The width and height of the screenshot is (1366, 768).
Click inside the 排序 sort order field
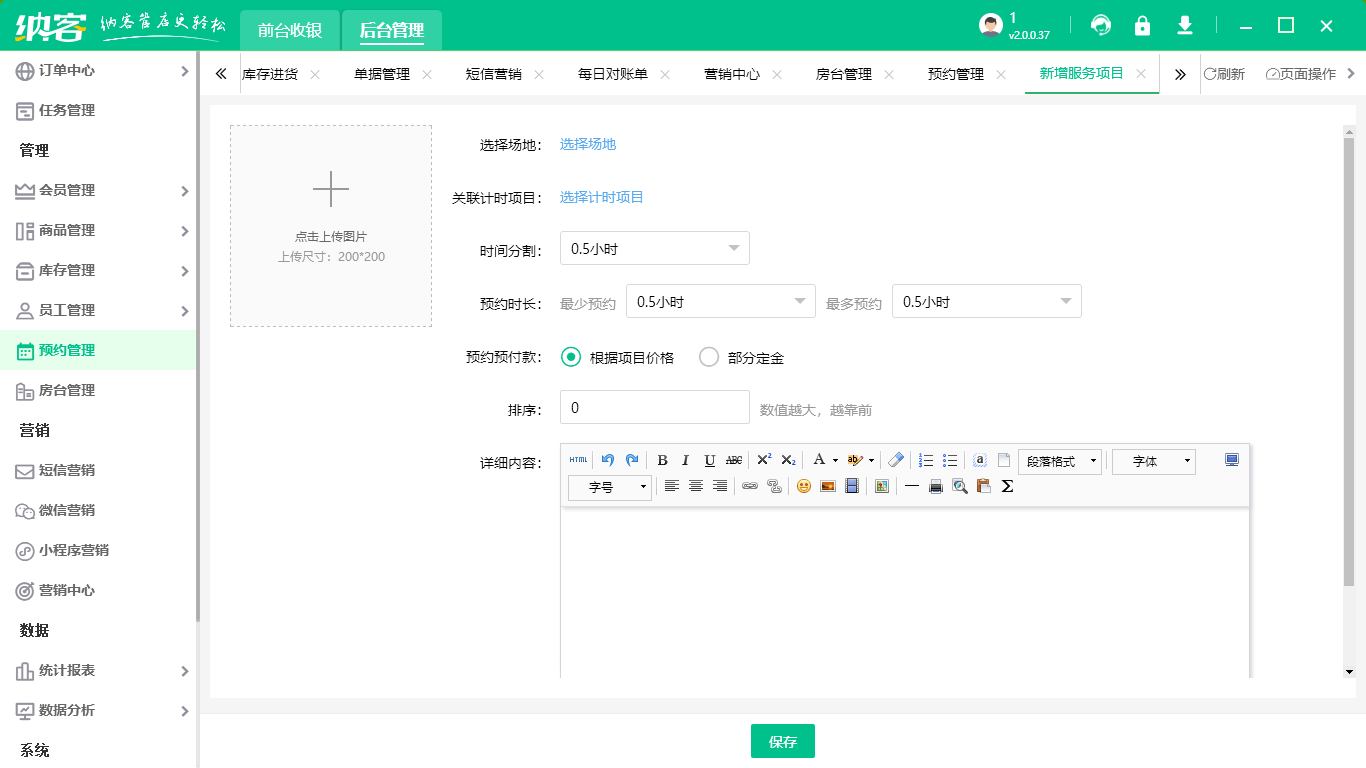[x=655, y=407]
